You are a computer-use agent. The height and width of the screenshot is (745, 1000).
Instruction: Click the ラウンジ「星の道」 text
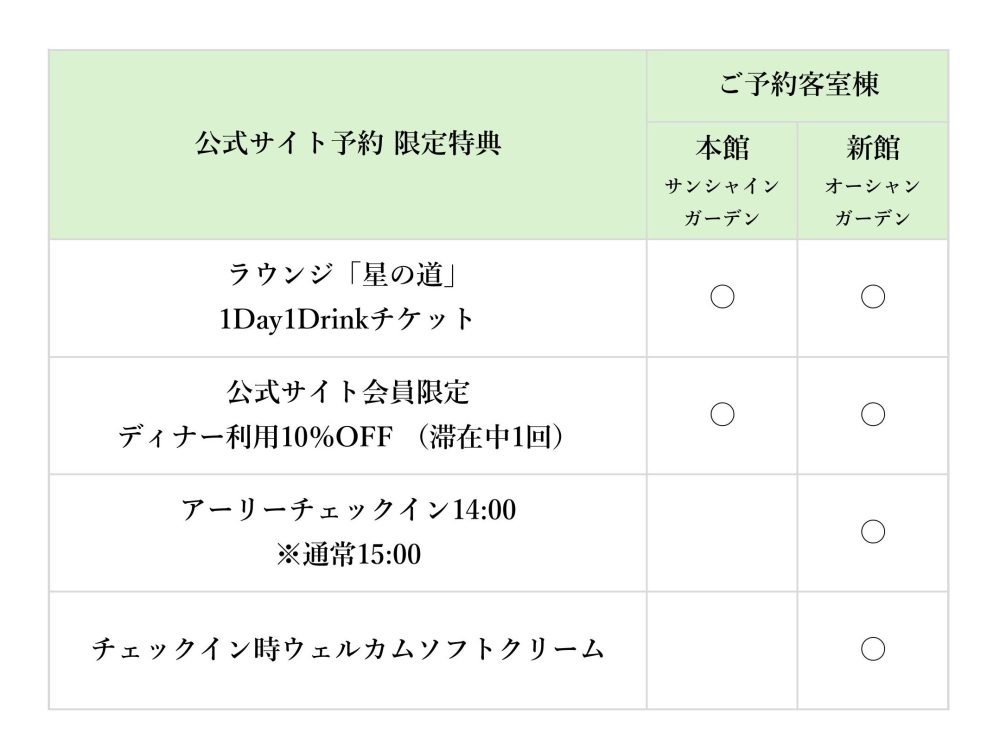pyautogui.click(x=348, y=273)
